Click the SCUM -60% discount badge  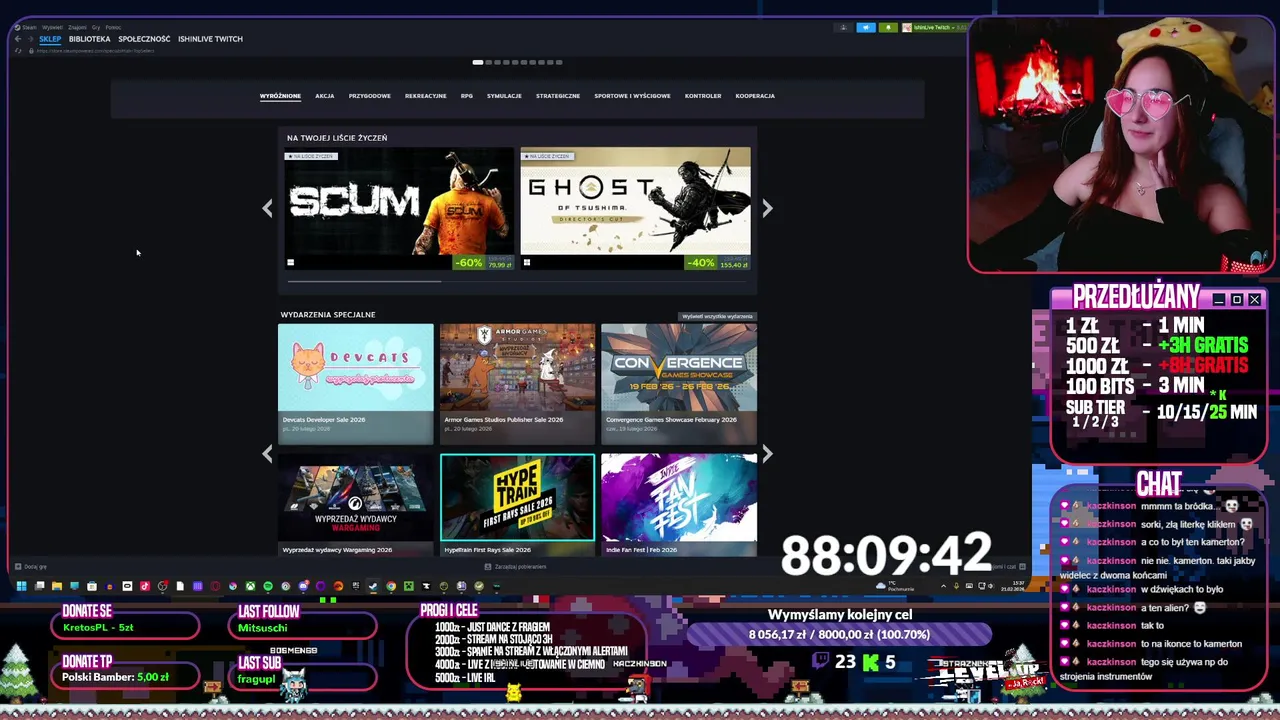(469, 263)
